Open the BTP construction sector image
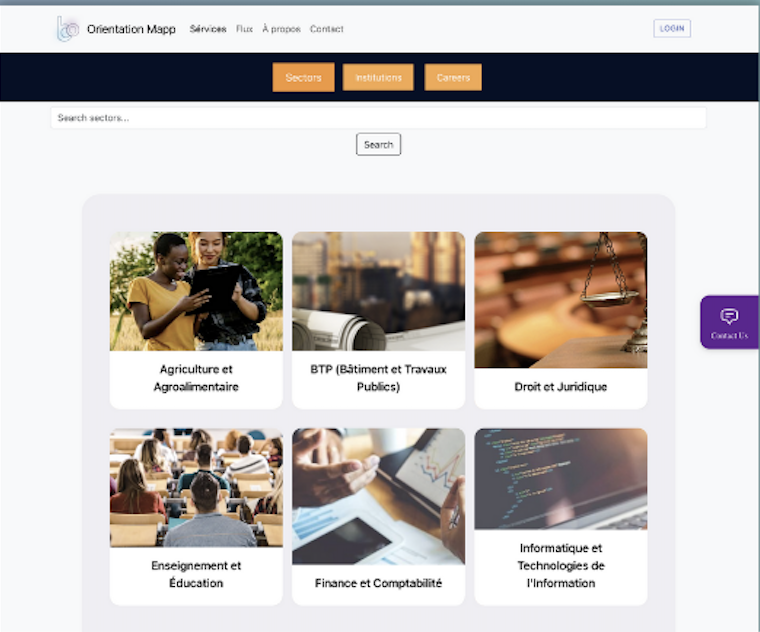The image size is (760, 632). (379, 291)
